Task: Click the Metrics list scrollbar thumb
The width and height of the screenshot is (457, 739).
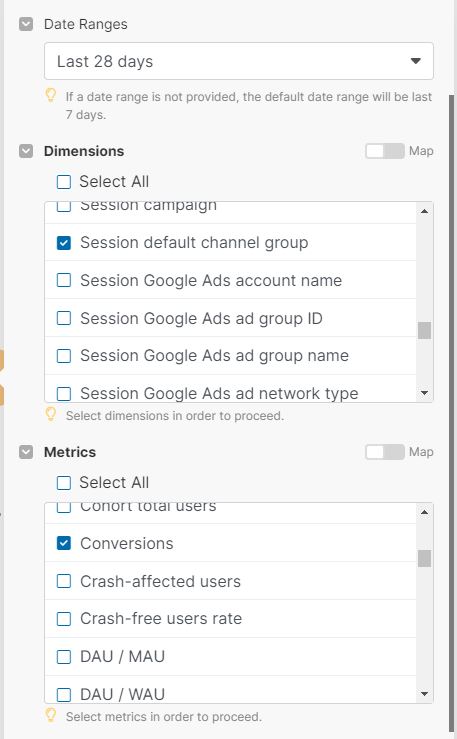Action: (424, 558)
